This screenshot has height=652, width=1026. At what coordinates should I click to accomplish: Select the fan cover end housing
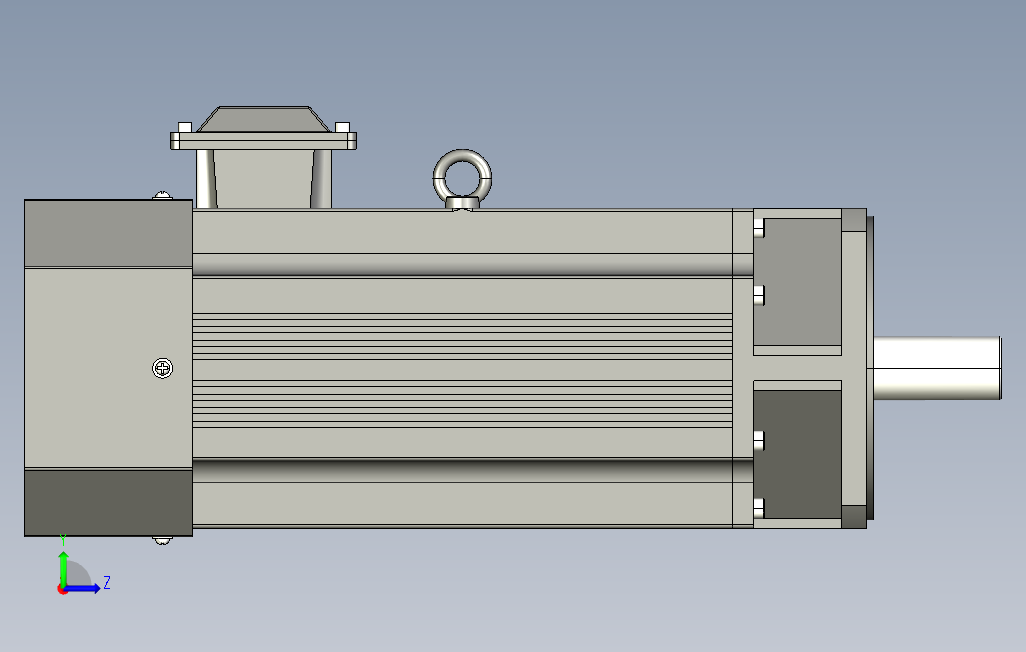109,368
